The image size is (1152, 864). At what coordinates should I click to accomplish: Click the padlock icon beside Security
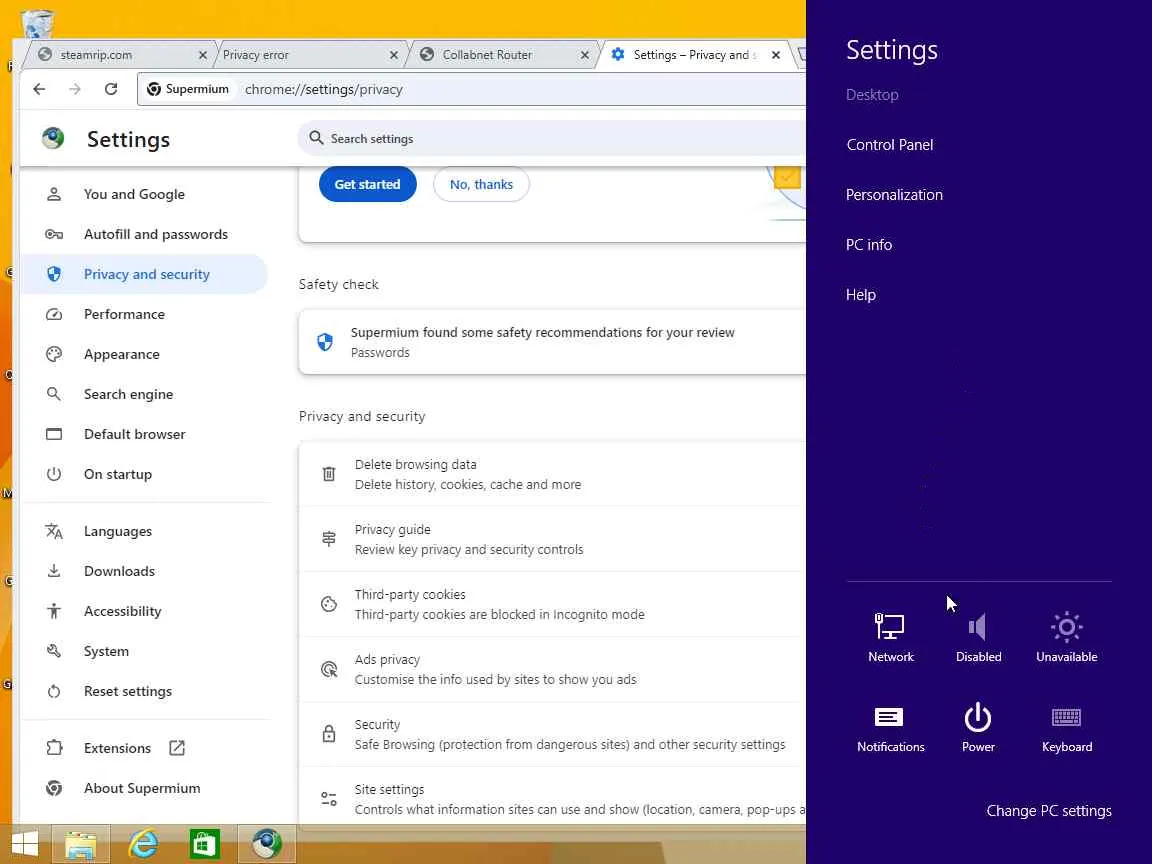329,734
